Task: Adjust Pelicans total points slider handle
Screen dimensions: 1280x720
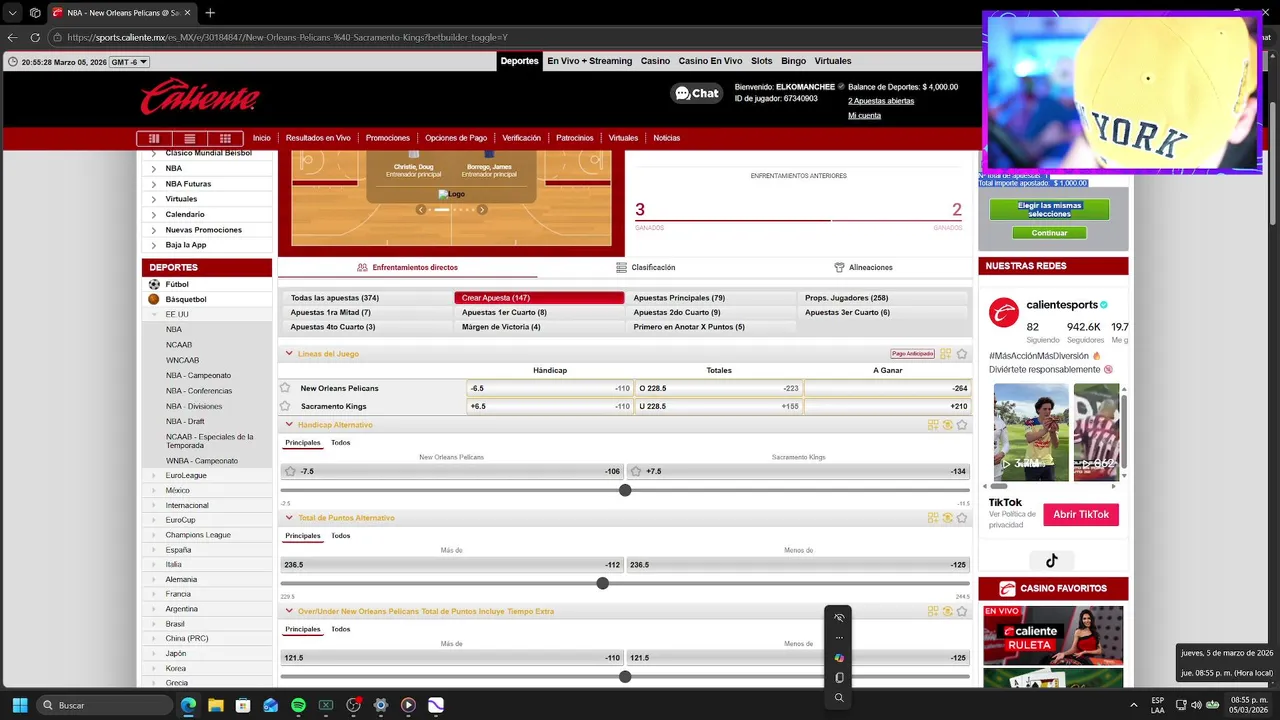Action: coord(625,677)
